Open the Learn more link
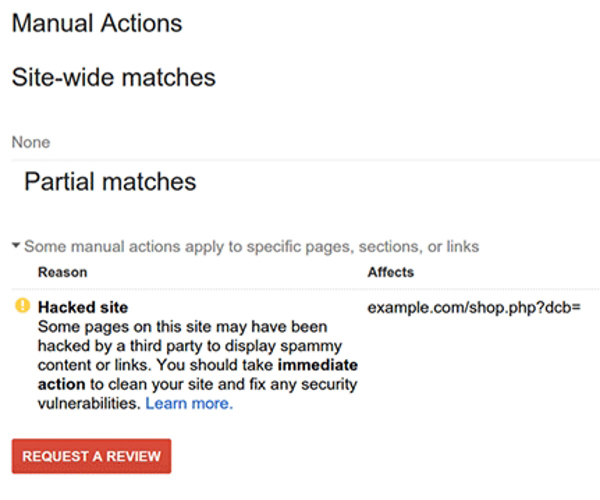Image resolution: width=600 pixels, height=500 pixels. pyautogui.click(x=189, y=404)
